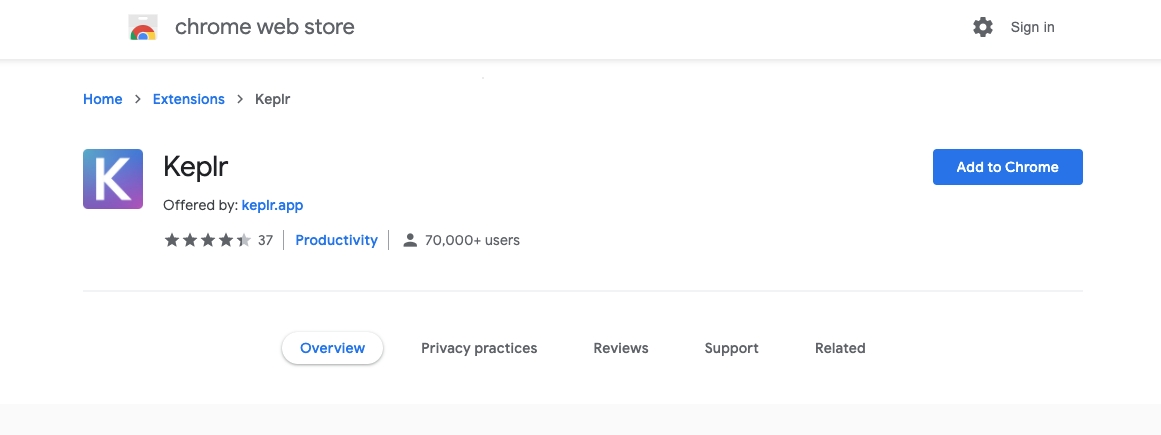
Task: Go to the Home breadcrumb
Action: [102, 99]
